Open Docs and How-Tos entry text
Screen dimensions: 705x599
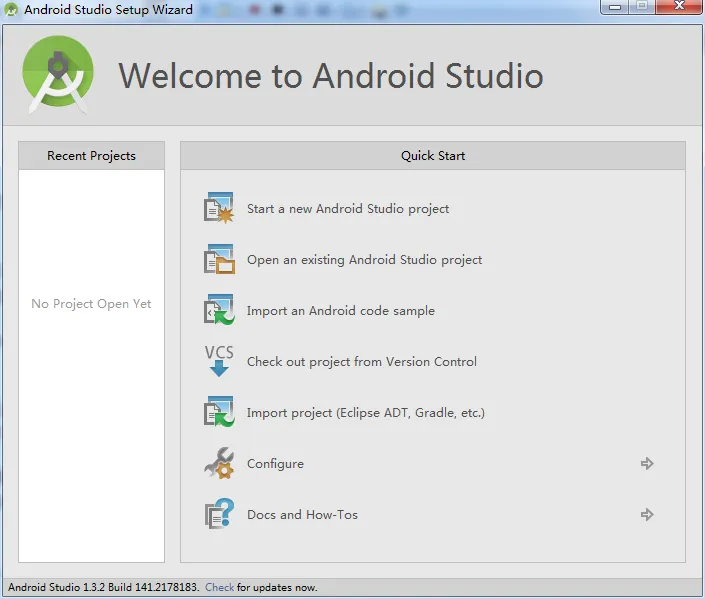(302, 515)
